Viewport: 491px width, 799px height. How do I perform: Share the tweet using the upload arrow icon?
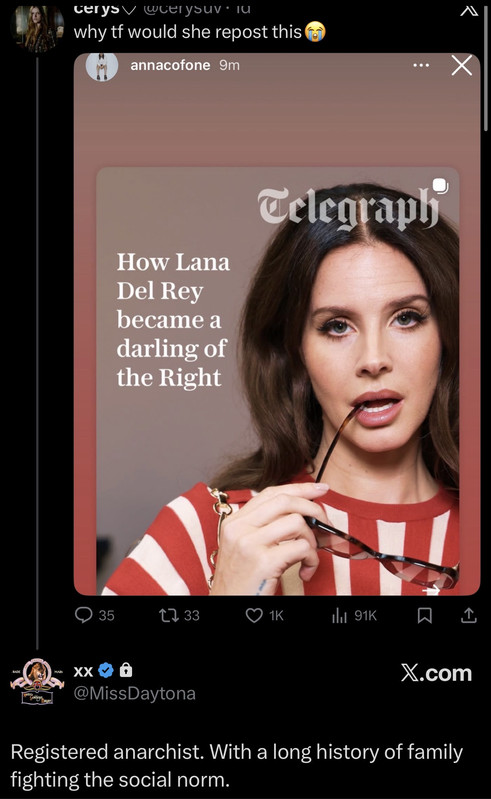pos(469,616)
